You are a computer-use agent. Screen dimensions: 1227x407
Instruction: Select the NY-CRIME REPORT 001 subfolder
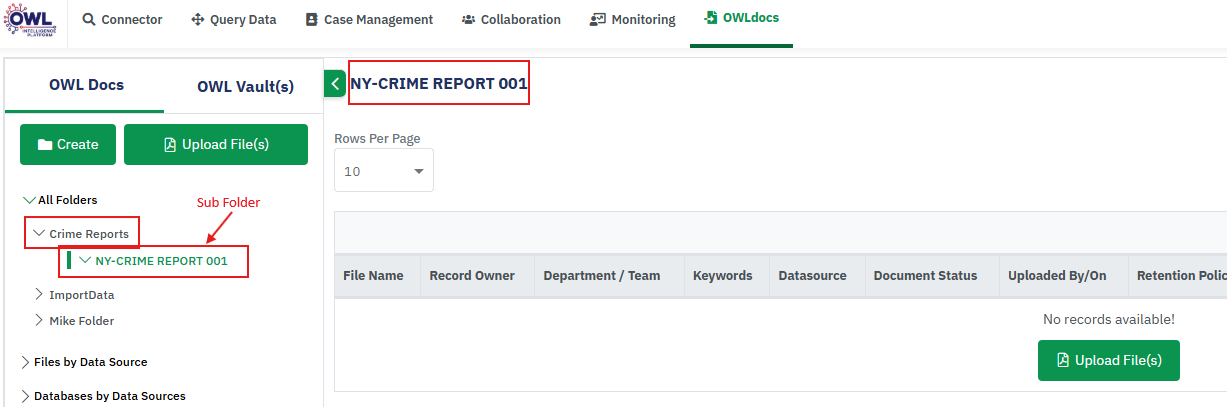click(161, 261)
